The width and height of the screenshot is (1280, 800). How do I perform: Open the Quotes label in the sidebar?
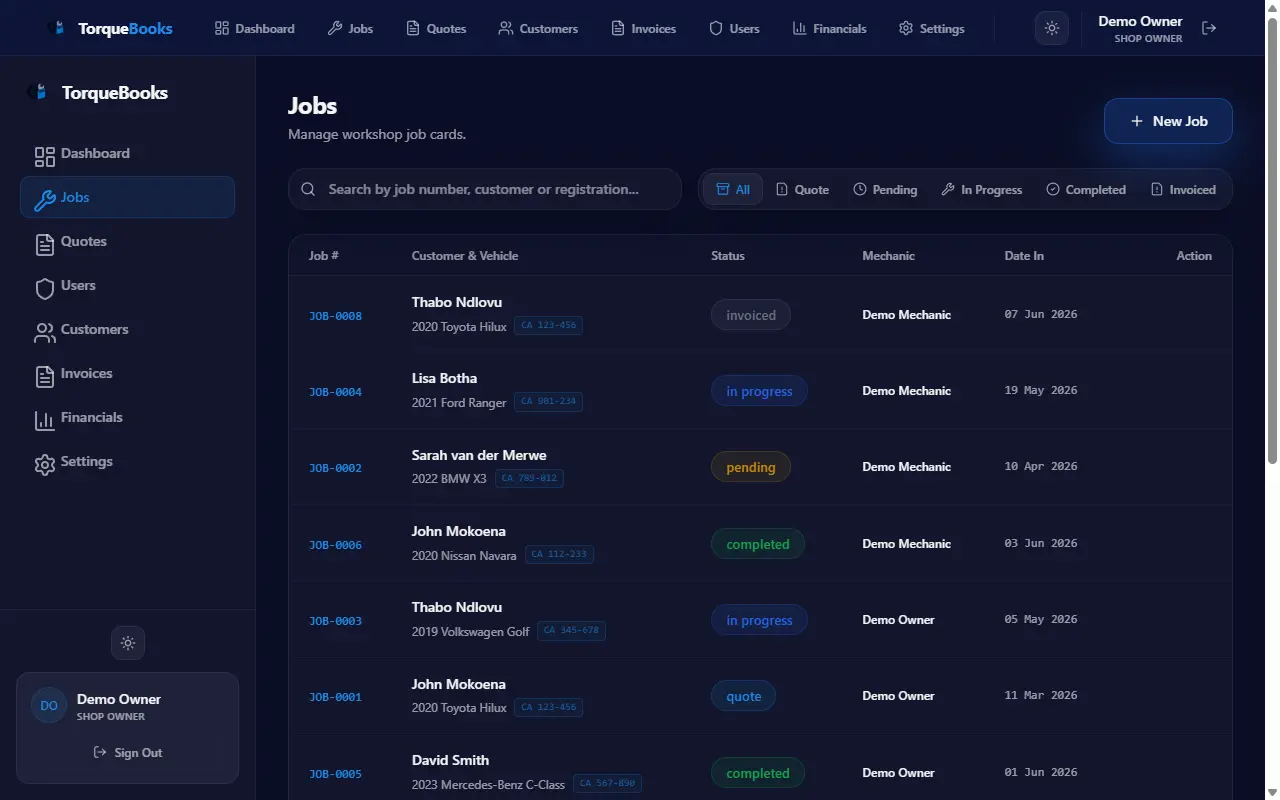click(x=84, y=241)
